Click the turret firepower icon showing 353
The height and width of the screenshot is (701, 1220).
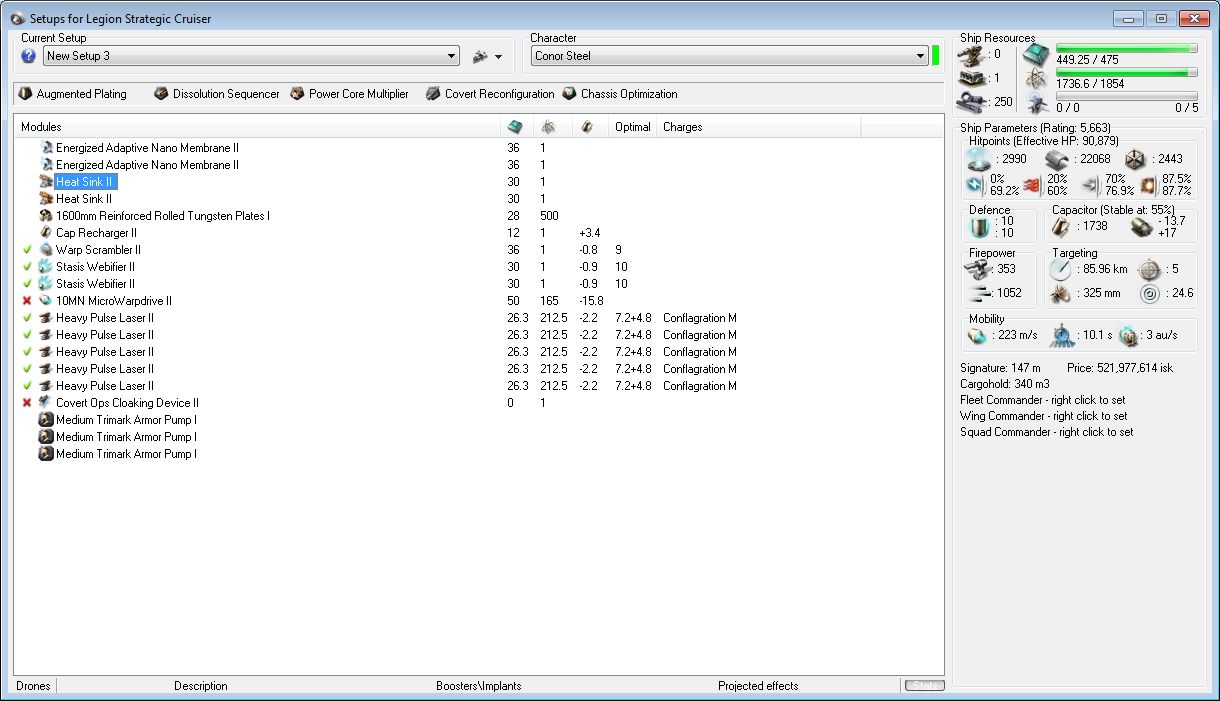click(x=977, y=268)
